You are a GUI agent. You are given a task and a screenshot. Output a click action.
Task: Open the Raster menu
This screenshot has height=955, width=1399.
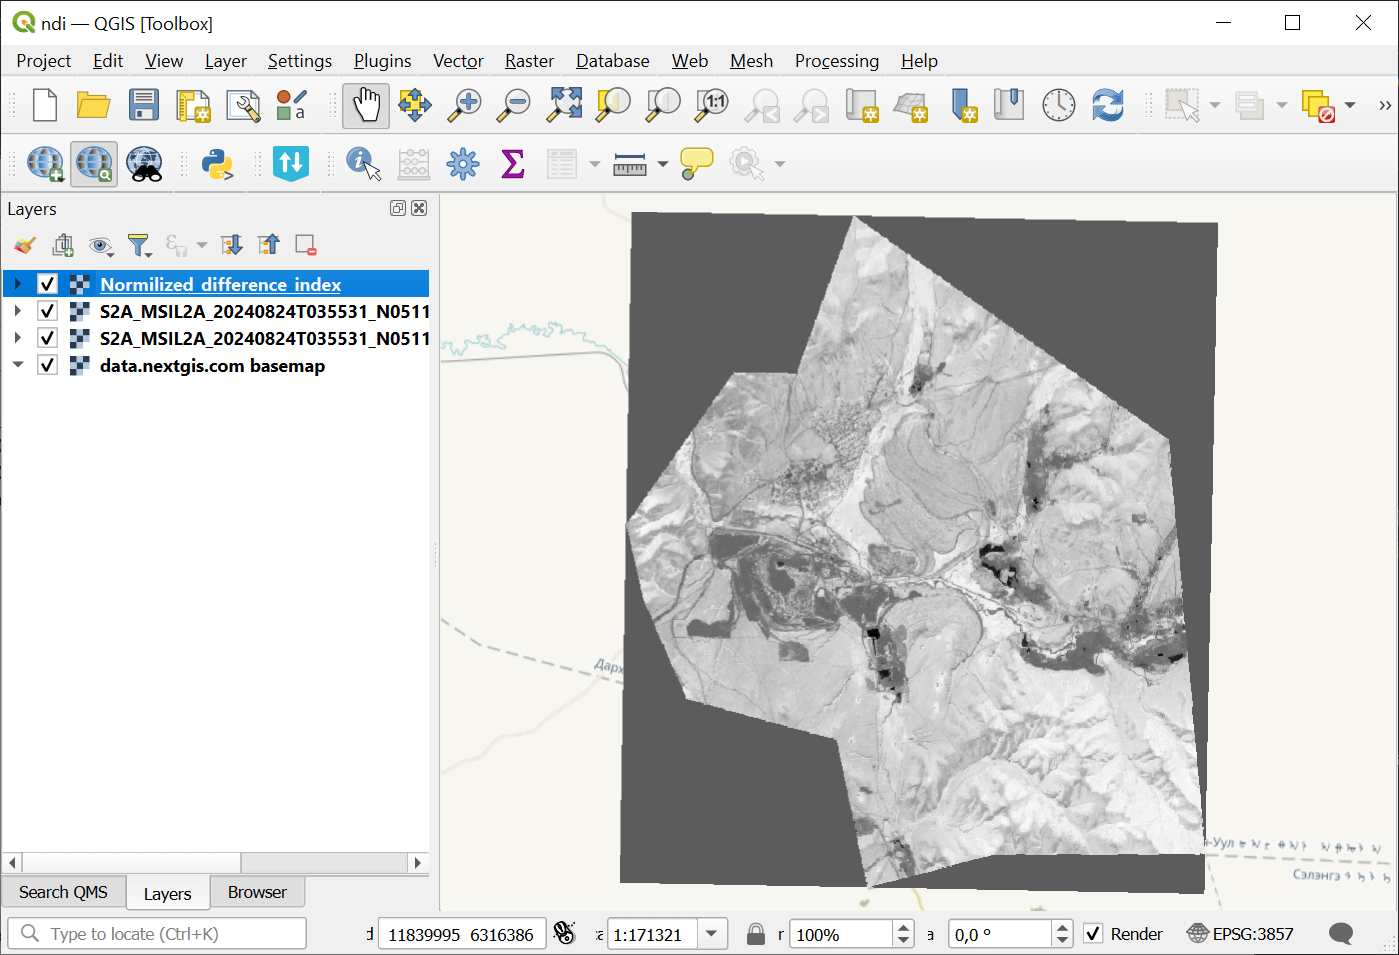click(x=529, y=61)
